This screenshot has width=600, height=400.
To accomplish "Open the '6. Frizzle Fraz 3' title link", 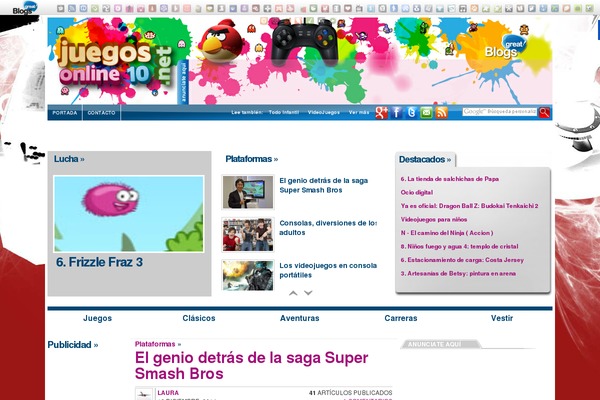I will [99, 262].
